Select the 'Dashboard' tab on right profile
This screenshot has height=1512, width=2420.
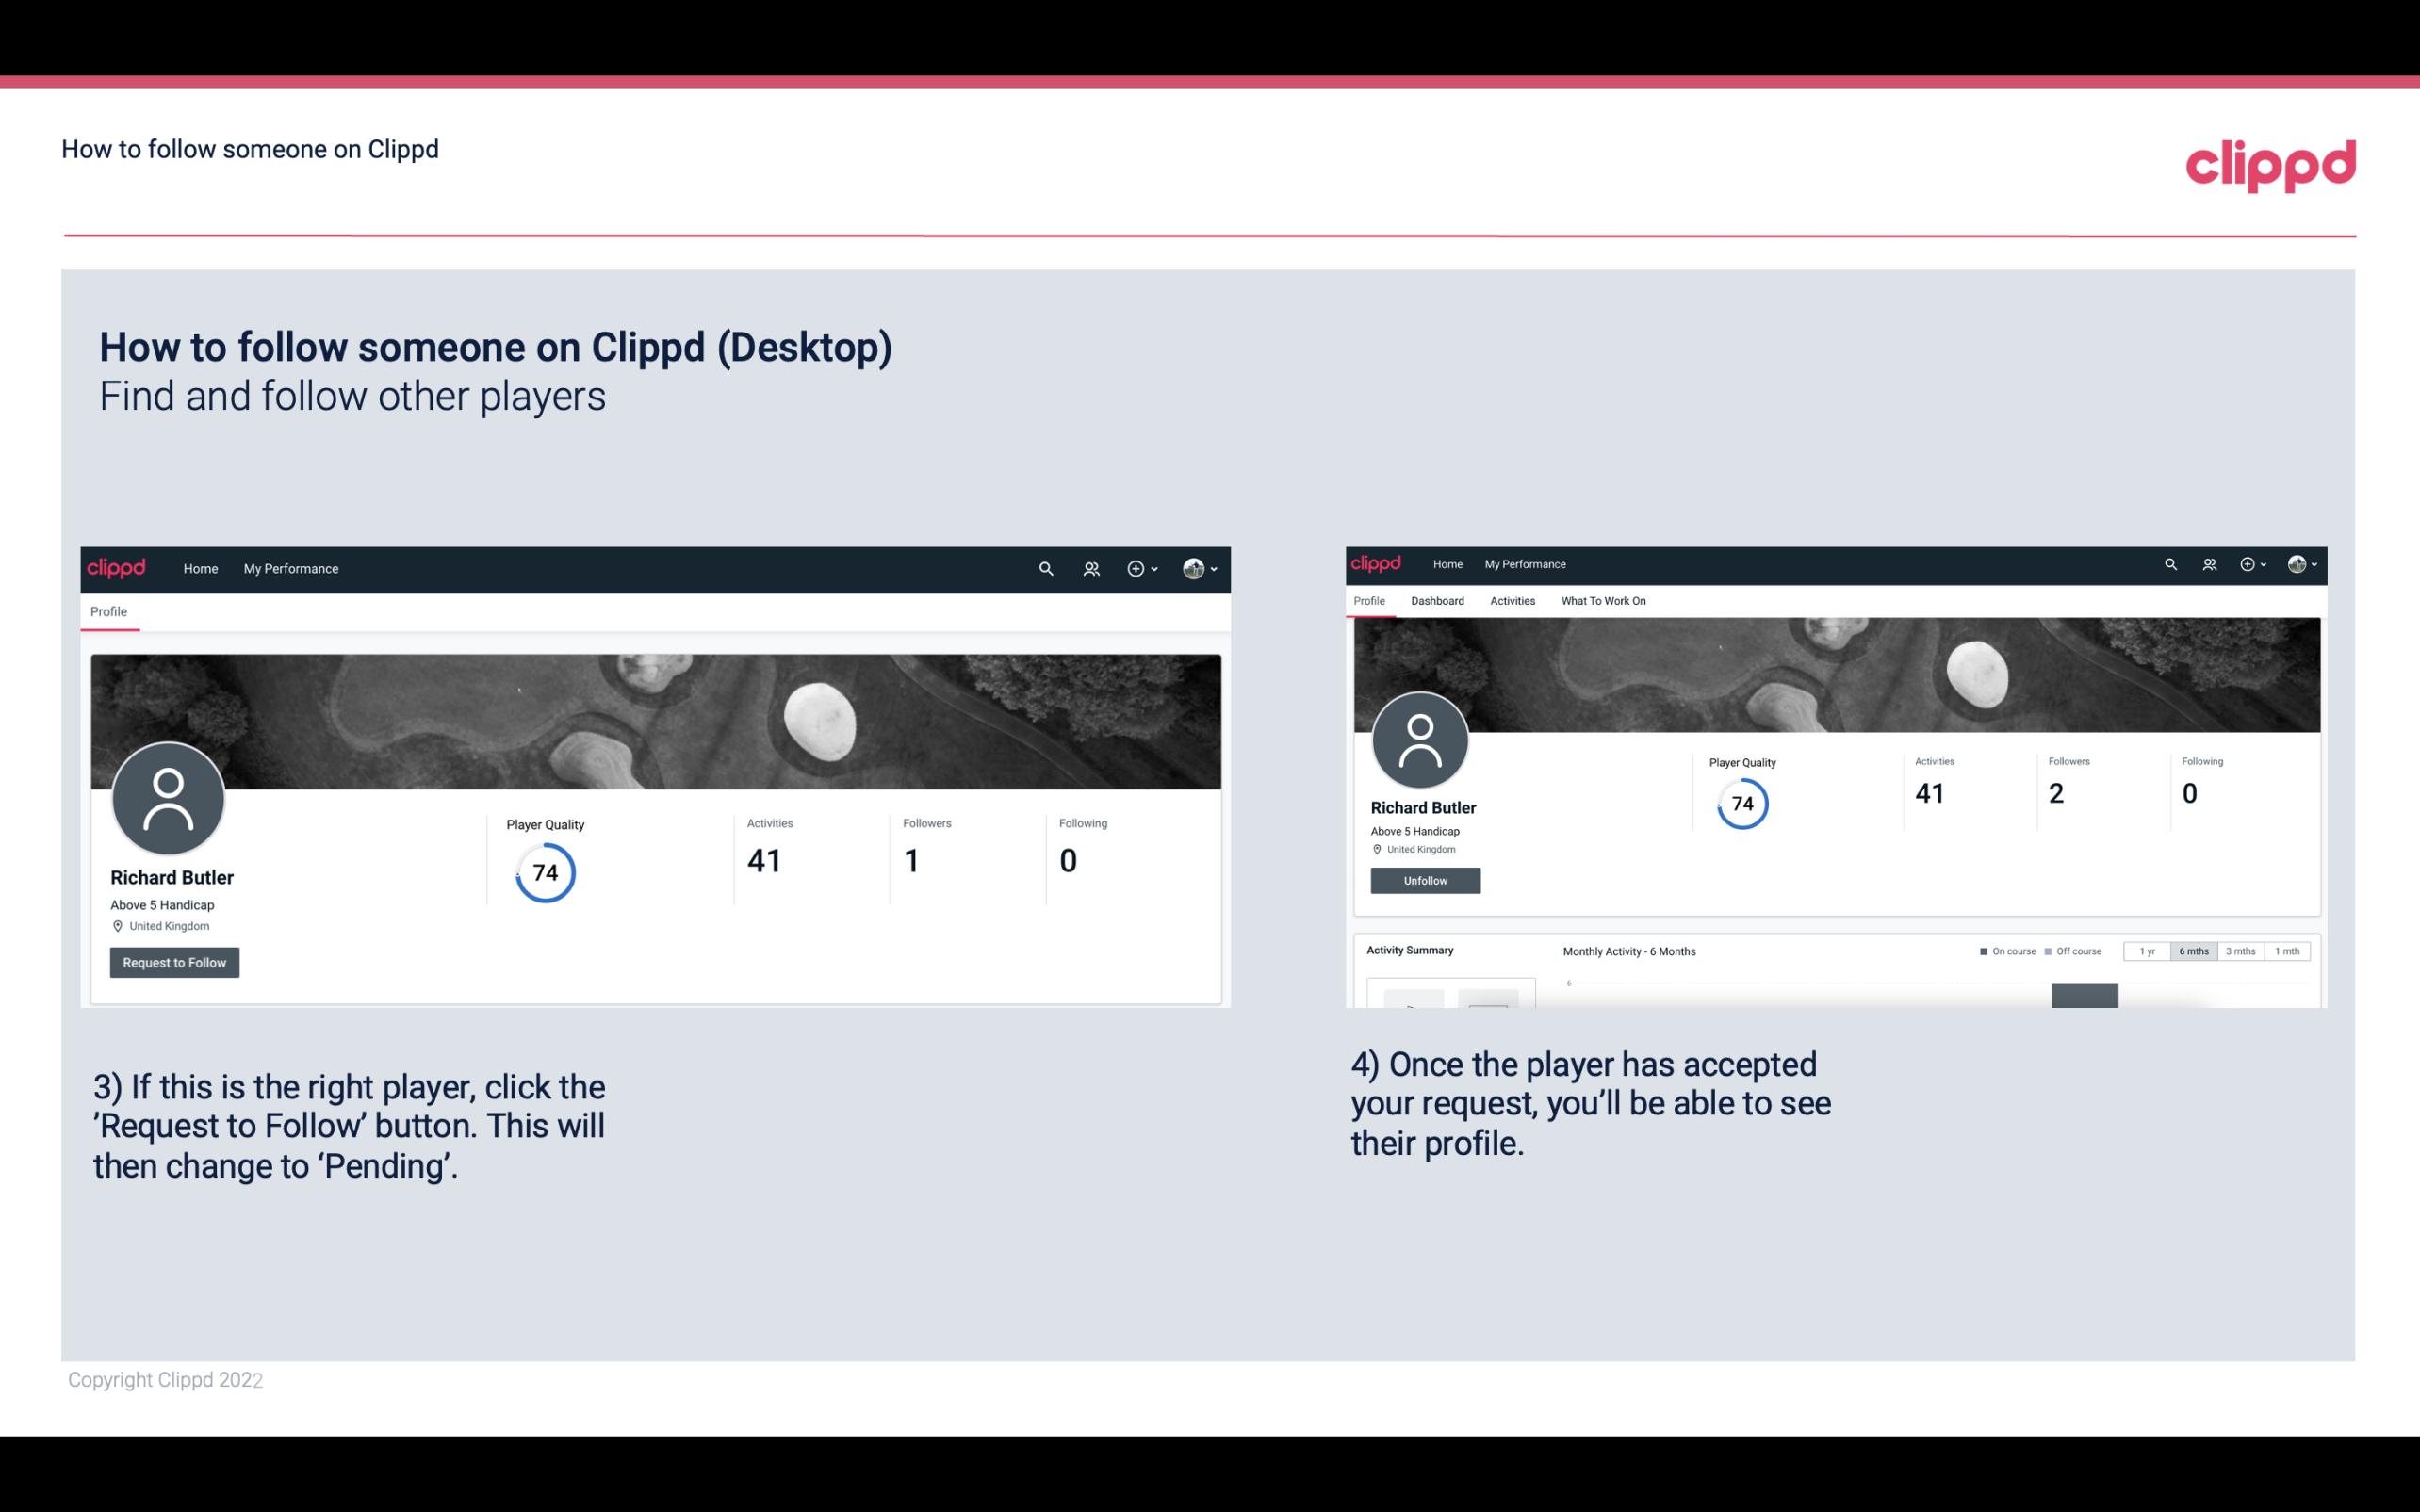click(1435, 601)
